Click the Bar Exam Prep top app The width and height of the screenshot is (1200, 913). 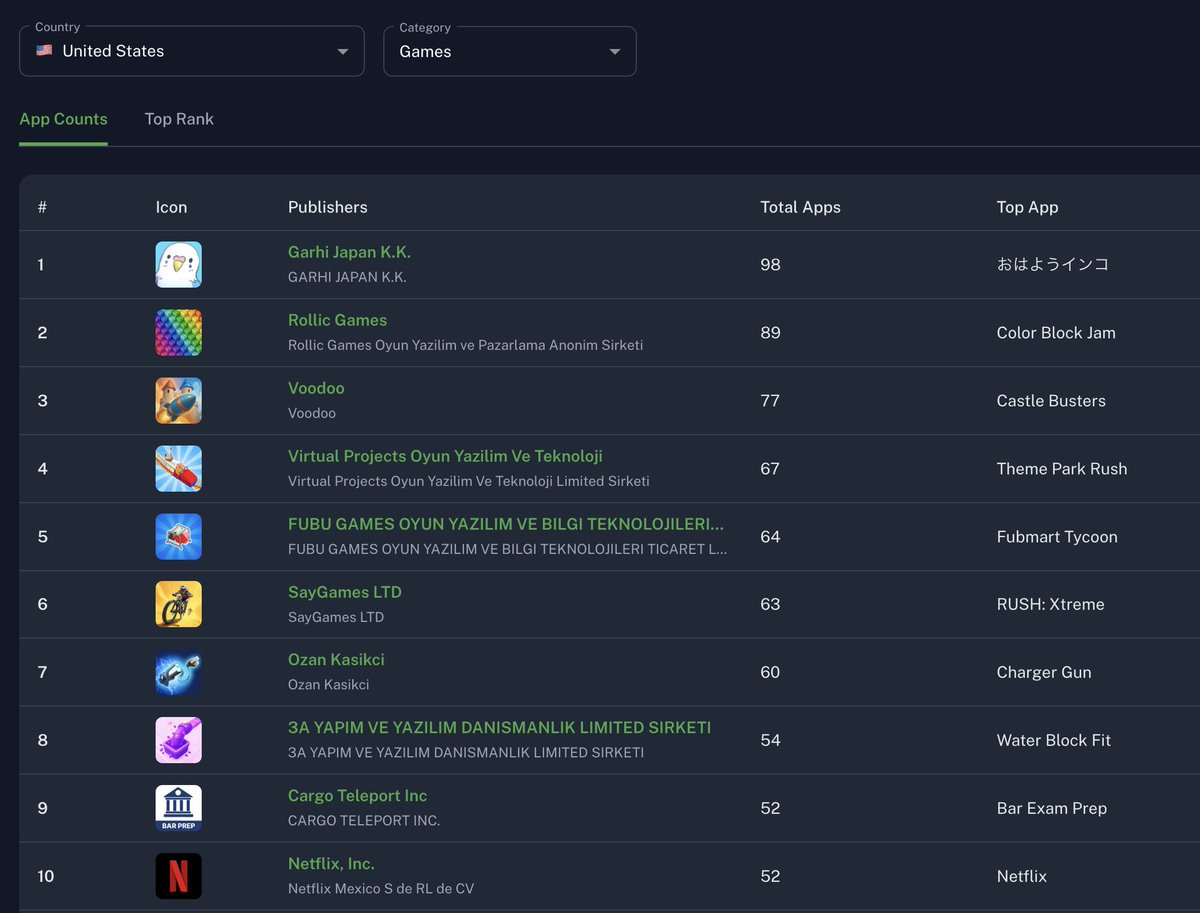(1052, 809)
